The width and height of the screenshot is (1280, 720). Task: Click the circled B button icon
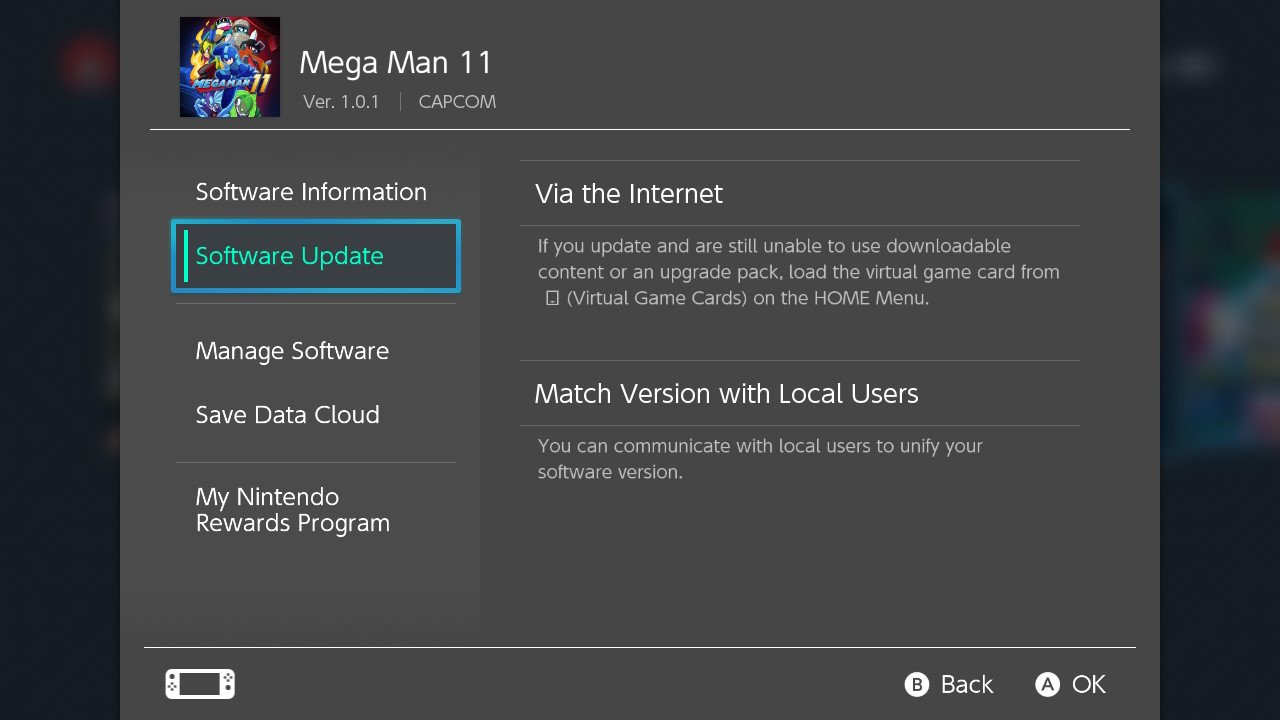click(917, 684)
